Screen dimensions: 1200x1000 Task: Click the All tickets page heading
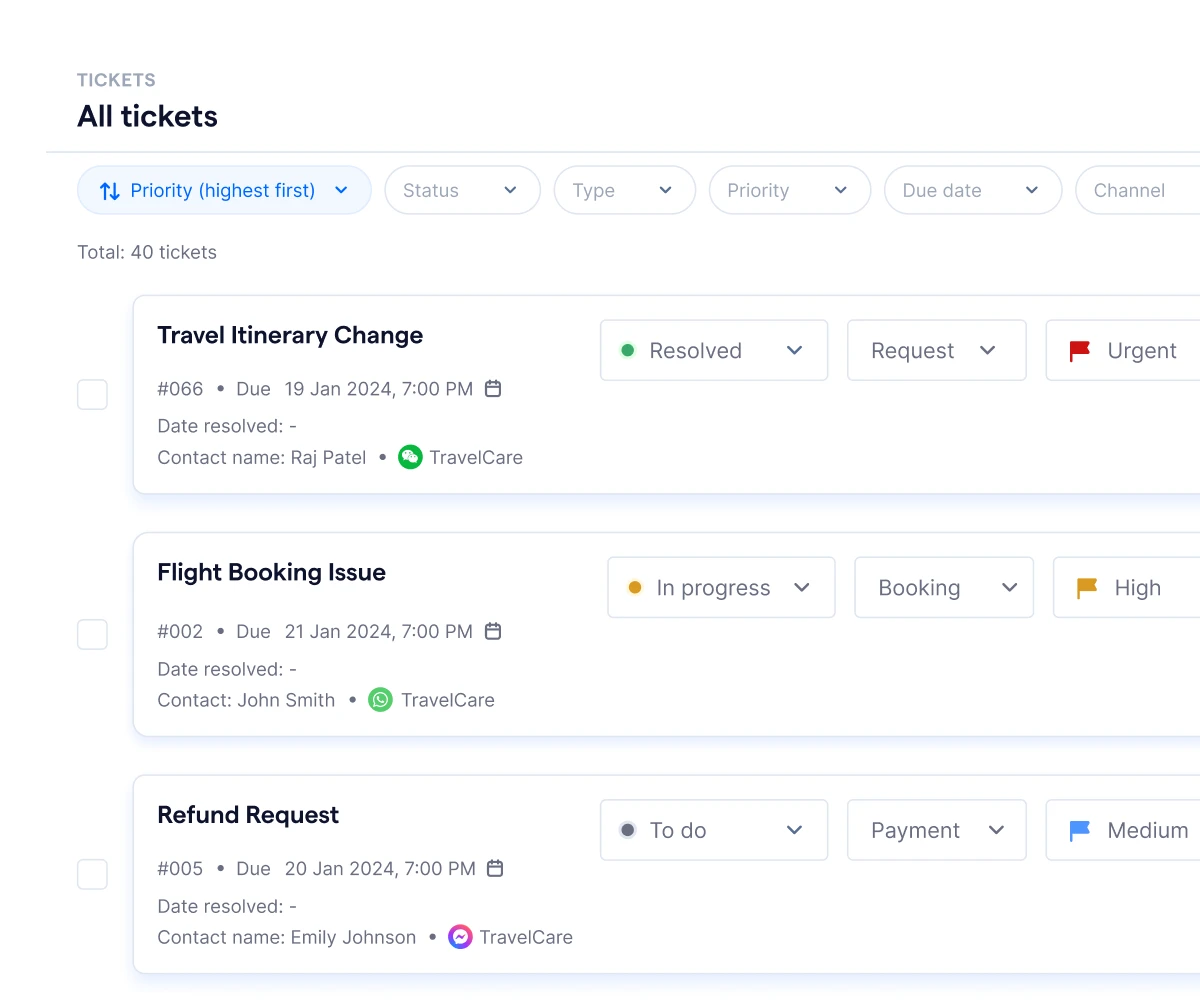point(147,116)
